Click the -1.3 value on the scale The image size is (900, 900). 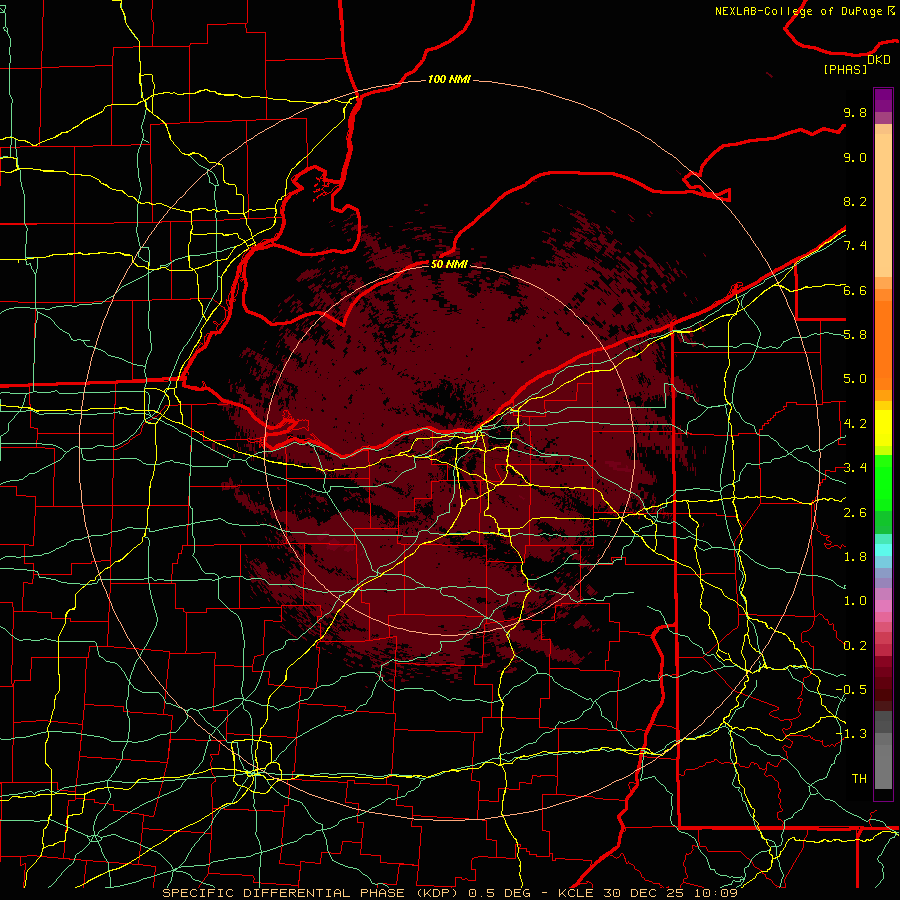[x=851, y=734]
